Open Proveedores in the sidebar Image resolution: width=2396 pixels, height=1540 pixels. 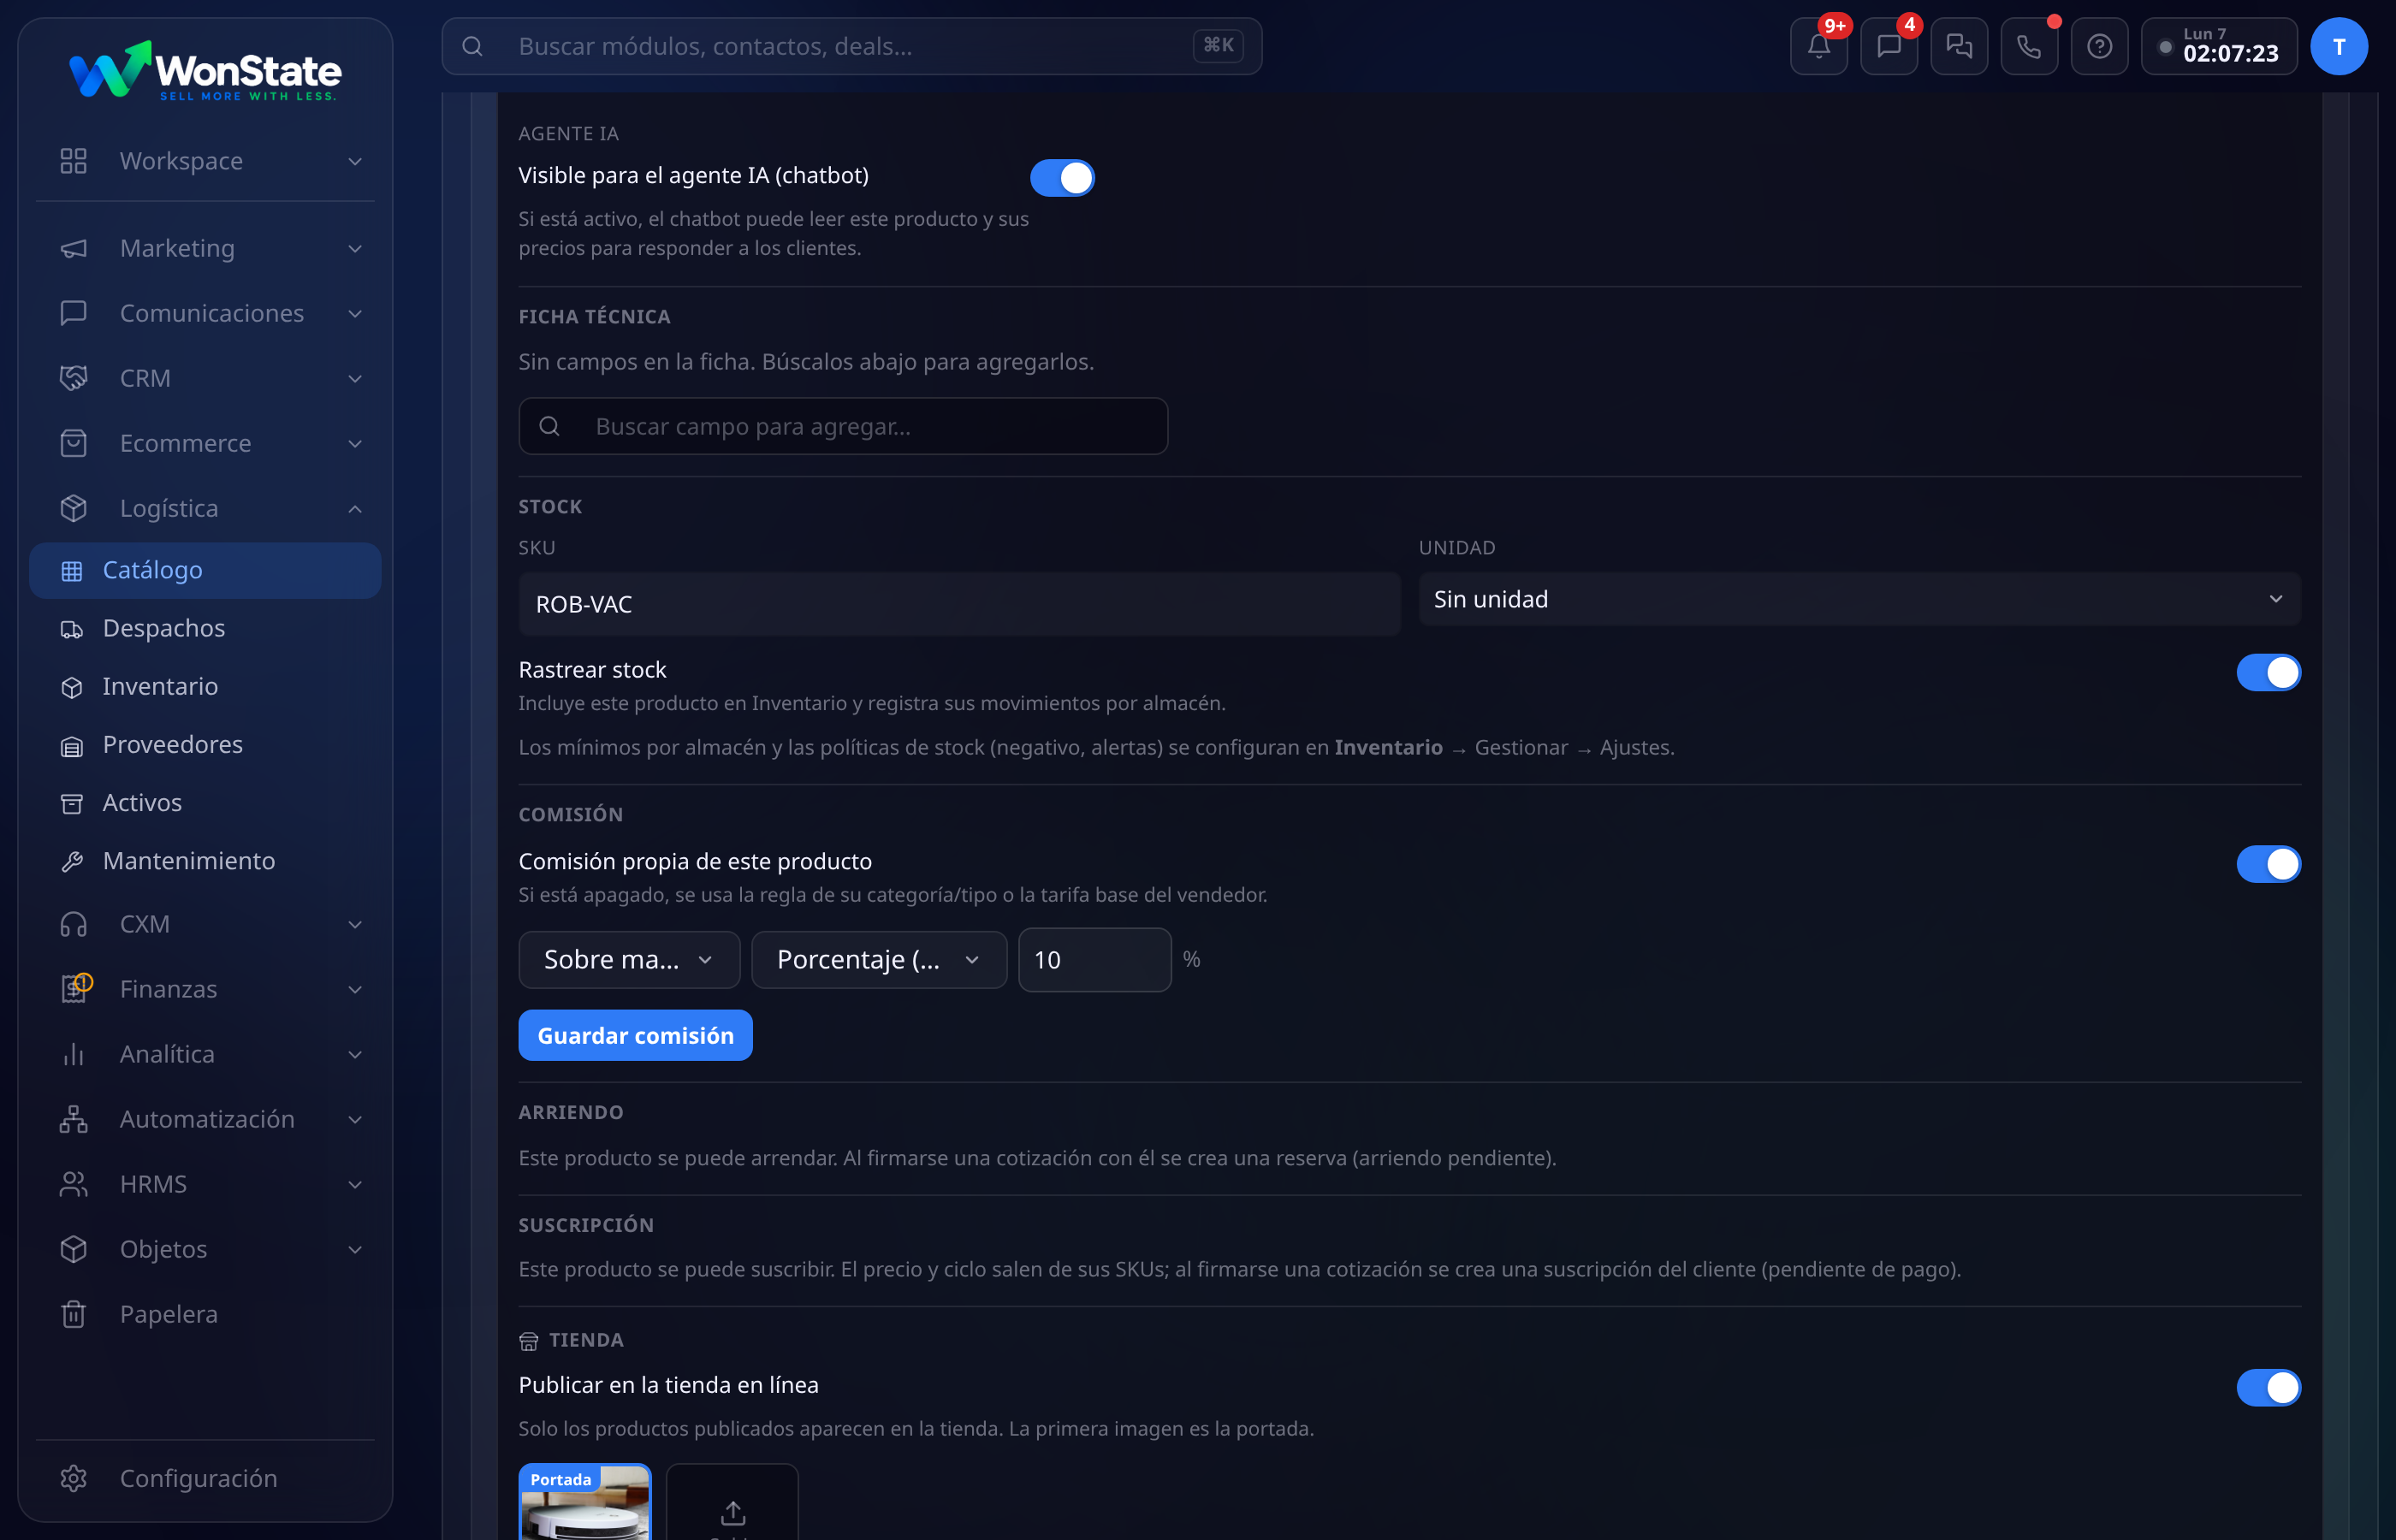pyautogui.click(x=205, y=744)
